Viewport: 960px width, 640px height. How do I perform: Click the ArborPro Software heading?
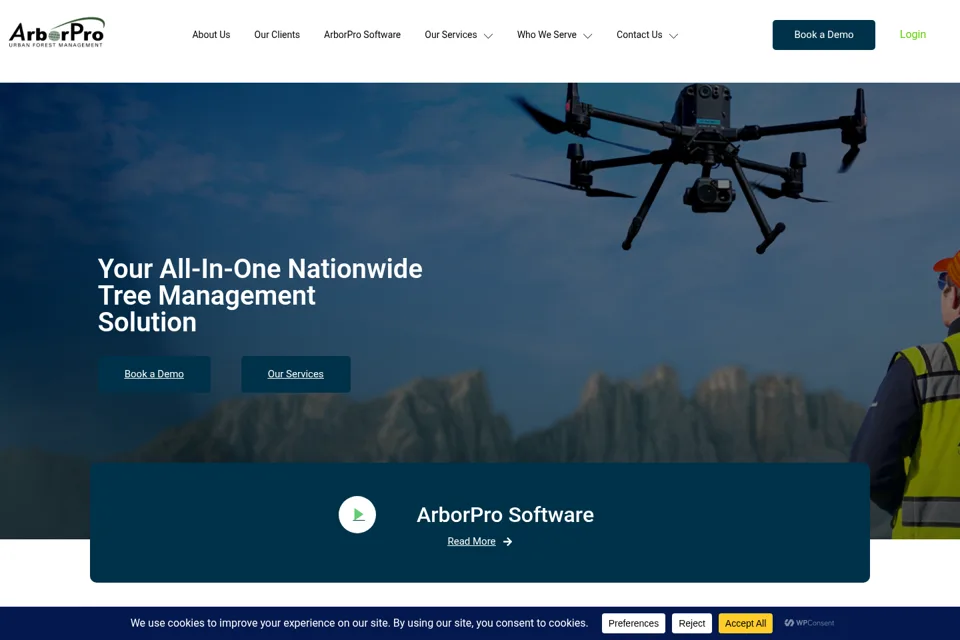(x=505, y=515)
